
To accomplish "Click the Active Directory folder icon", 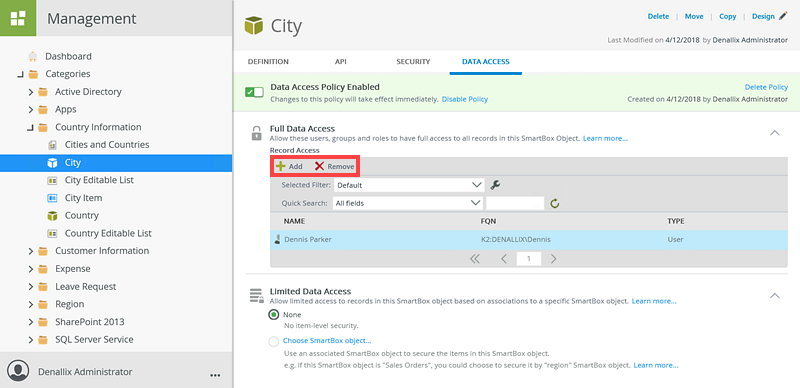I will 43,92.
